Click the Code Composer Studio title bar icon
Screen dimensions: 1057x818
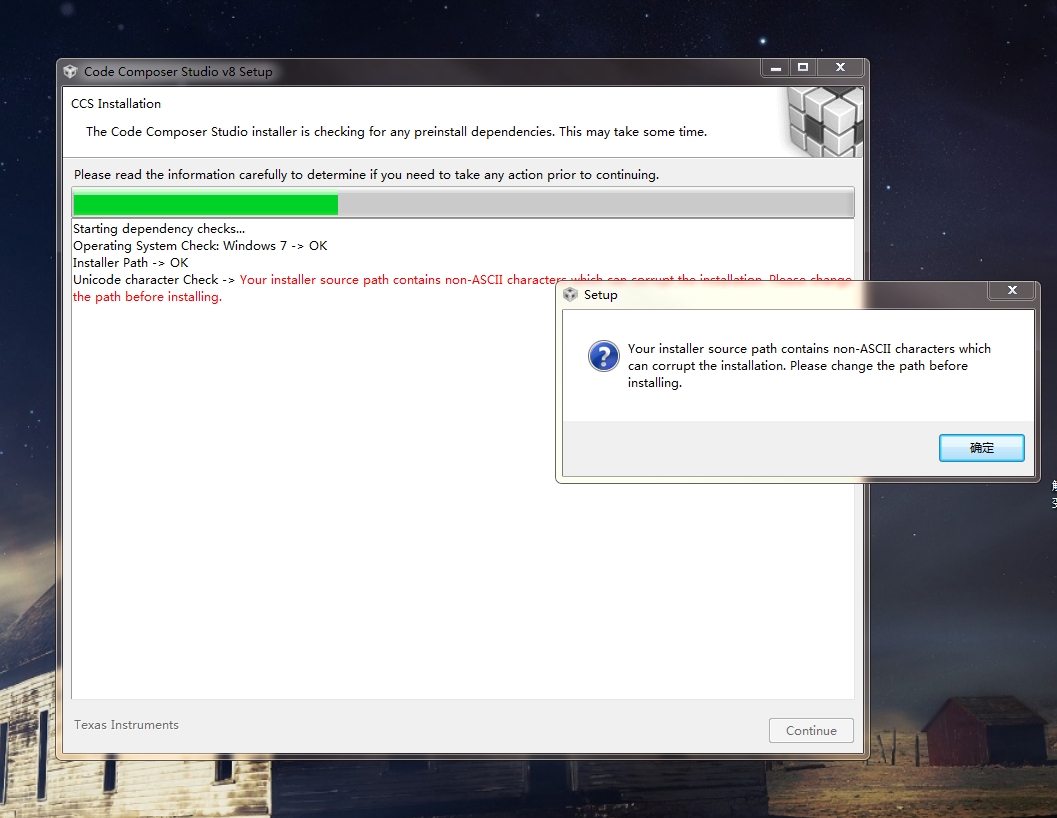pyautogui.click(x=70, y=71)
